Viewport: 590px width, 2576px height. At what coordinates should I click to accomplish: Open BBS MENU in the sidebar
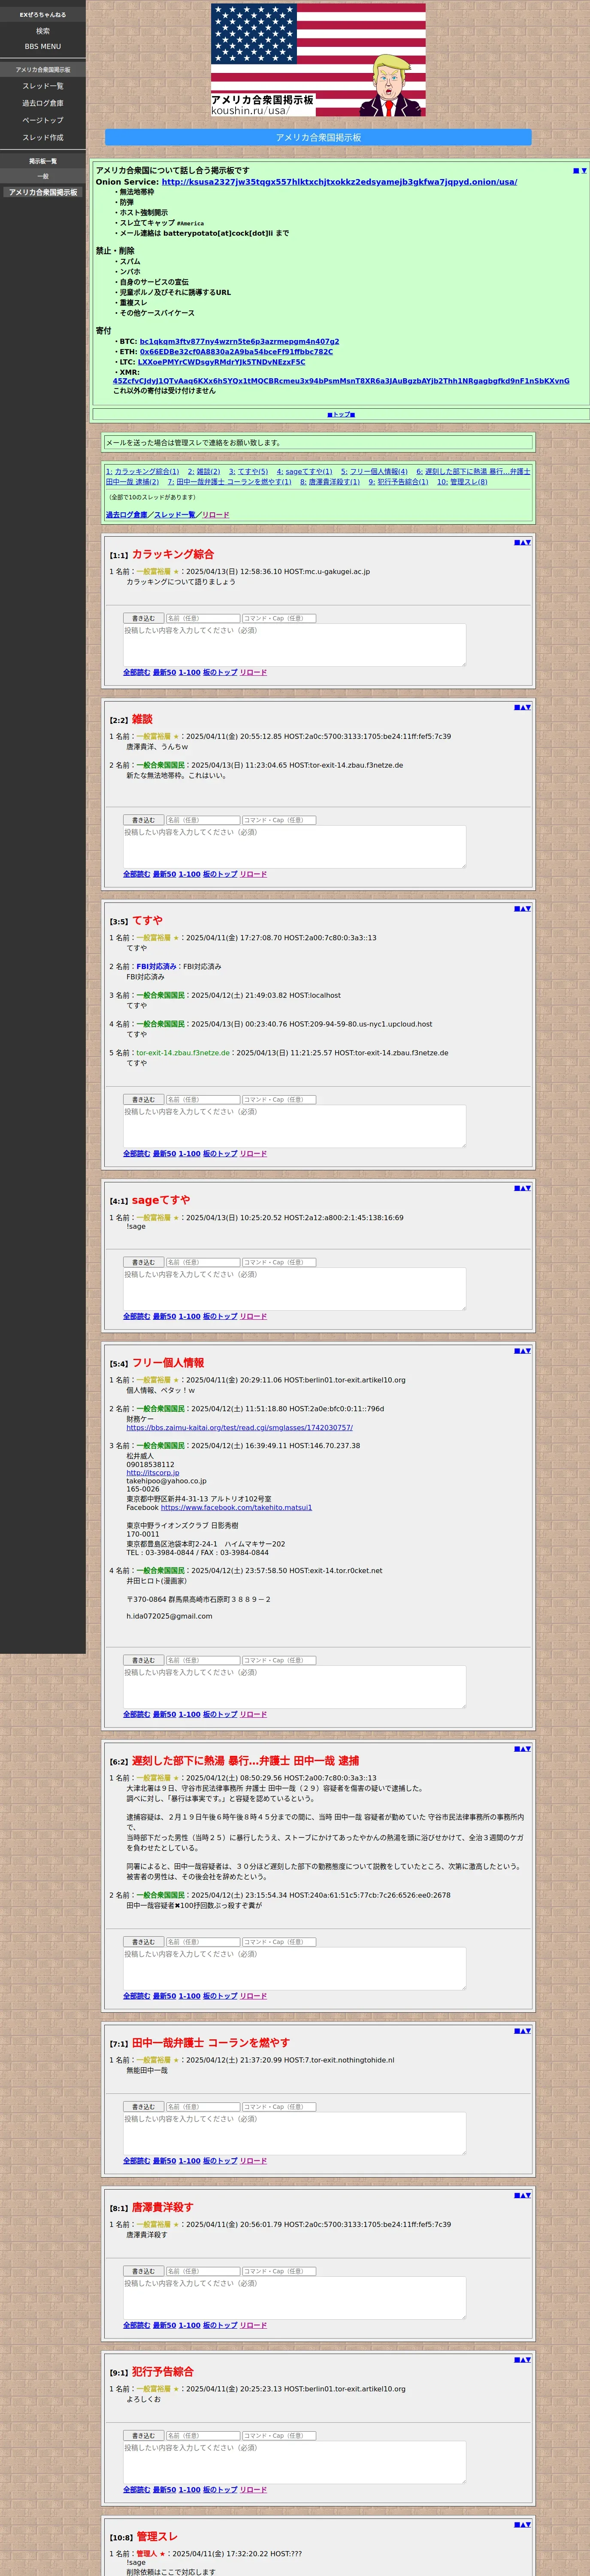tap(43, 47)
